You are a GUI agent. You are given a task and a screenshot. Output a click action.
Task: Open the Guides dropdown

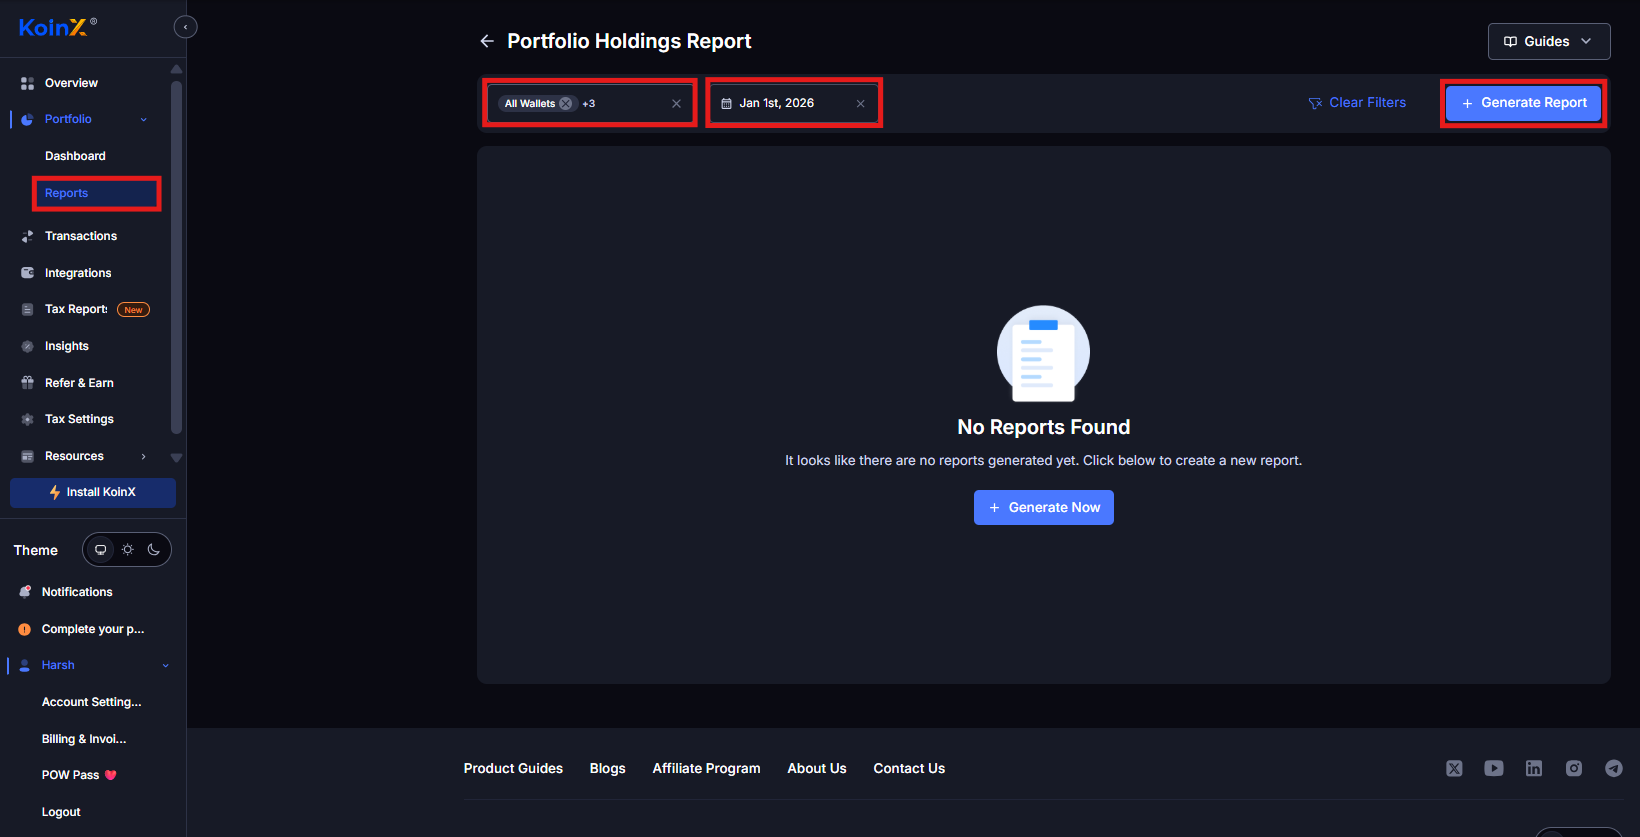pos(1549,41)
